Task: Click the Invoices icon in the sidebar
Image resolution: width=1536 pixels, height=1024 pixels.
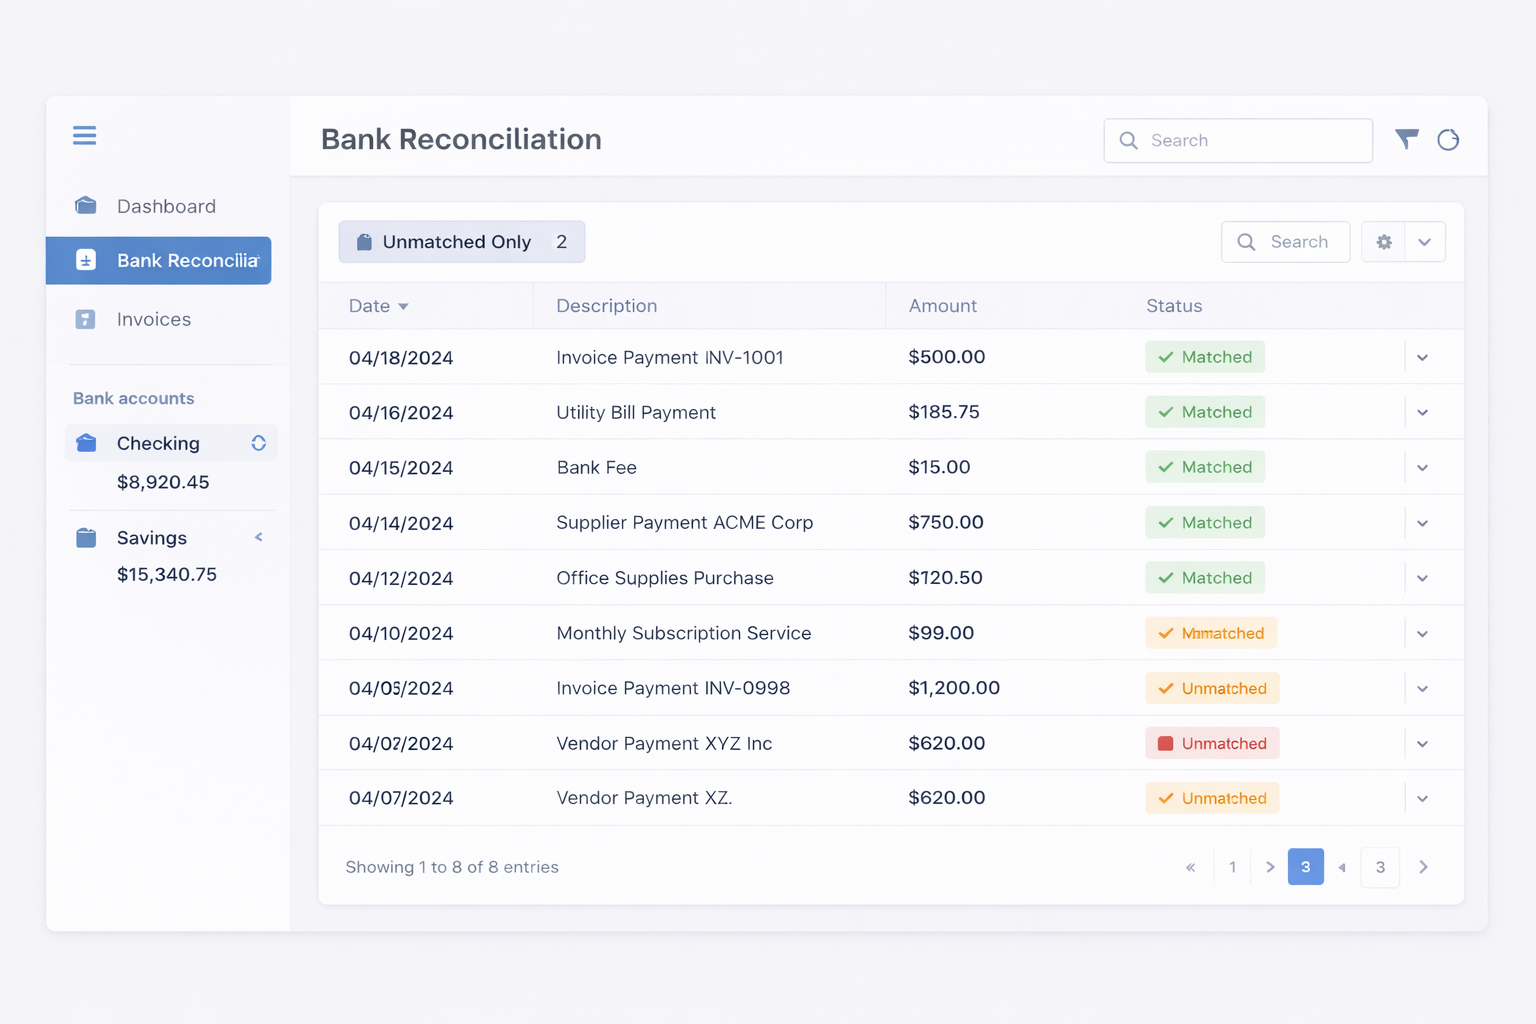Action: 85,319
